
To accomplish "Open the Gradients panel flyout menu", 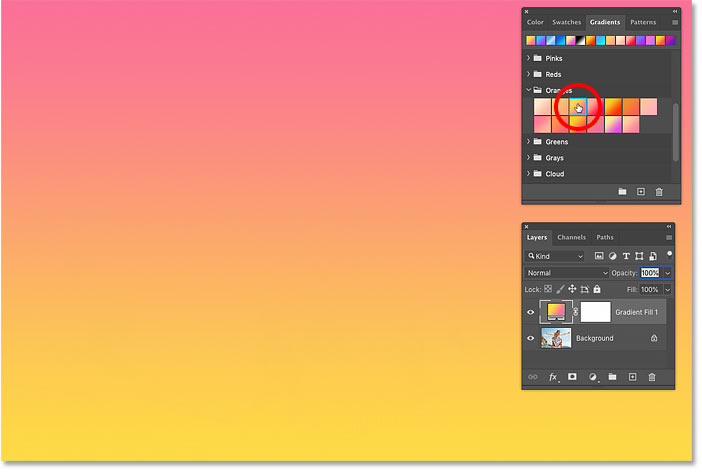I will click(675, 22).
